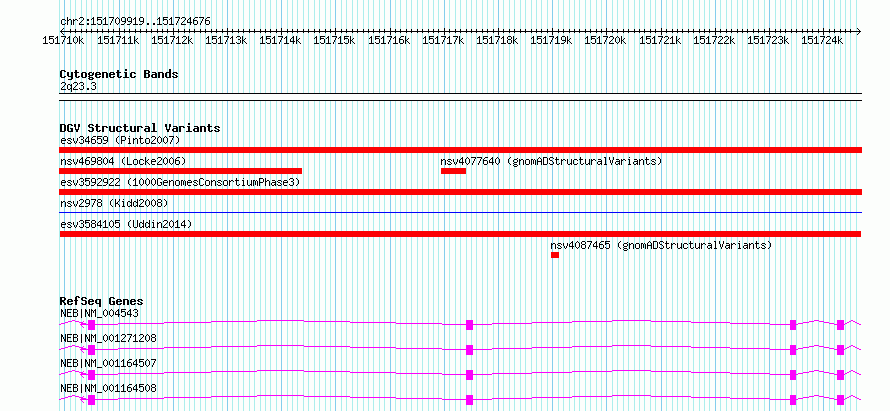890x411 pixels.
Task: Click the 151715k ruler tick label
Action: (x=334, y=41)
